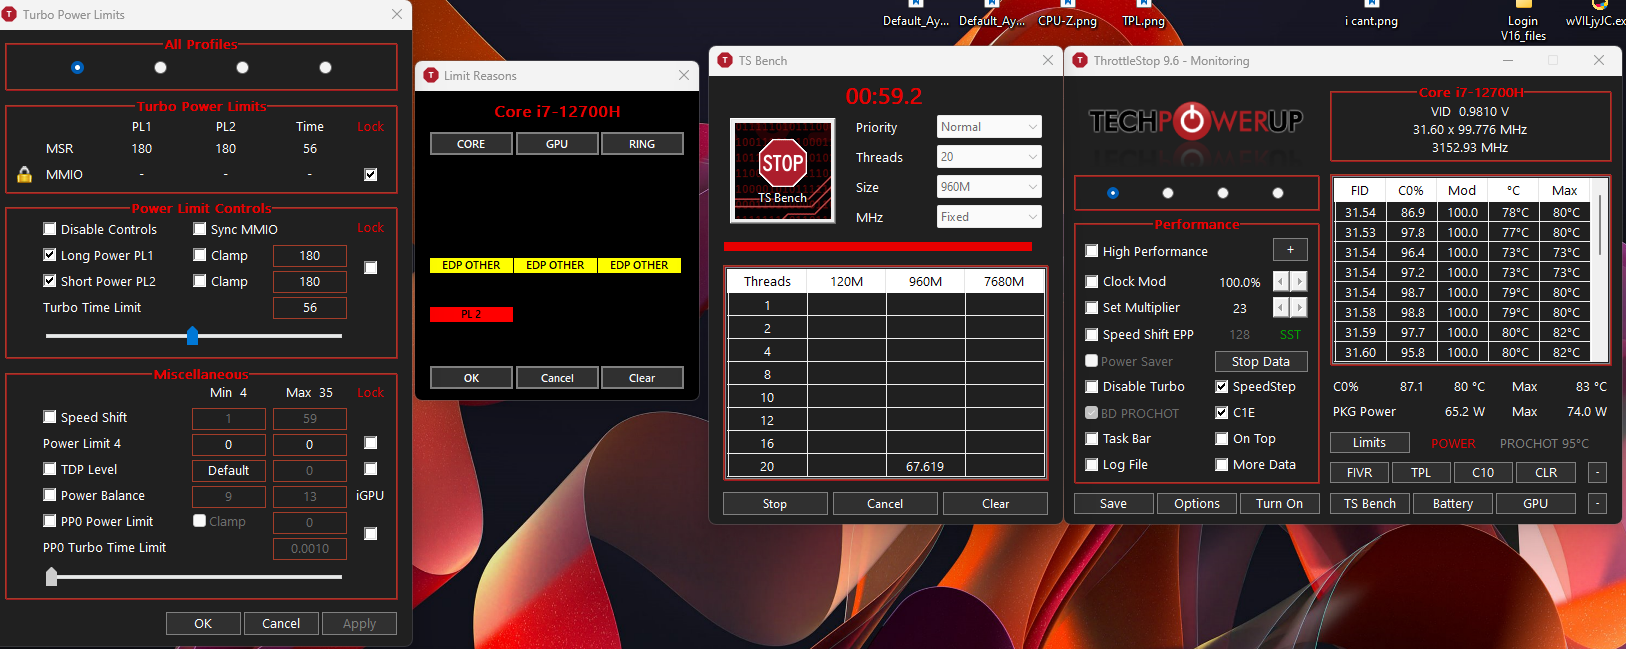Toggle the MMIO Lock checkbox
This screenshot has width=1626, height=649.
371,175
